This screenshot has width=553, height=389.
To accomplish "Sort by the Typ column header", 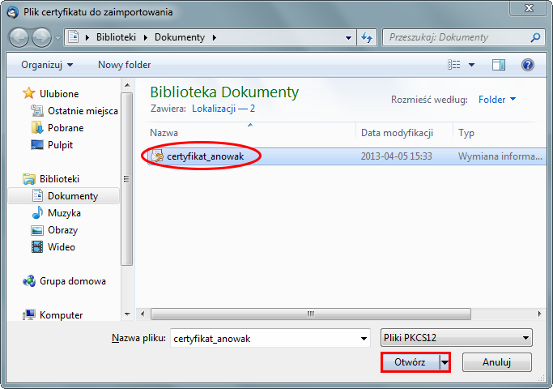I will 466,133.
